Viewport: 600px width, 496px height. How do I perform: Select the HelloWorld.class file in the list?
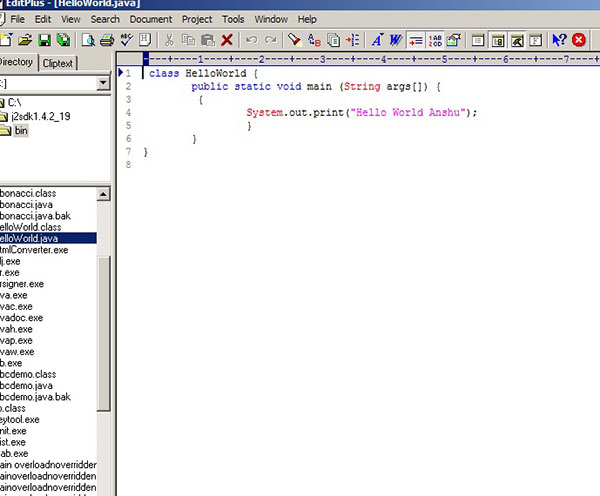point(31,227)
